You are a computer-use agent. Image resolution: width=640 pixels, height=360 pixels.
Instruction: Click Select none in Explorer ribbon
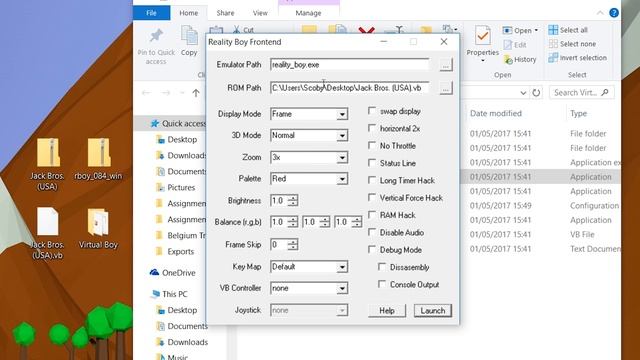tap(572, 44)
